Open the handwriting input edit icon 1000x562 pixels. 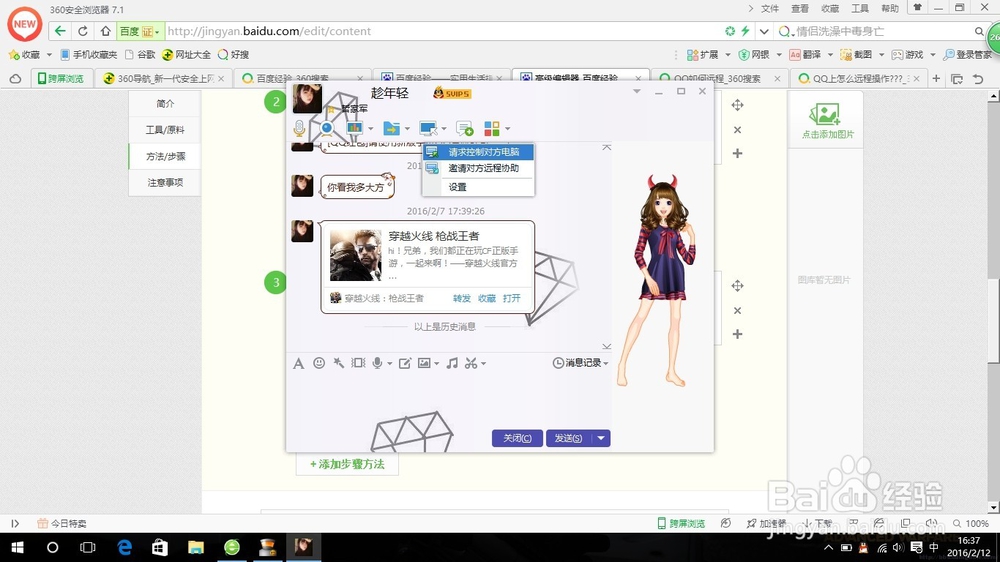[x=404, y=363]
